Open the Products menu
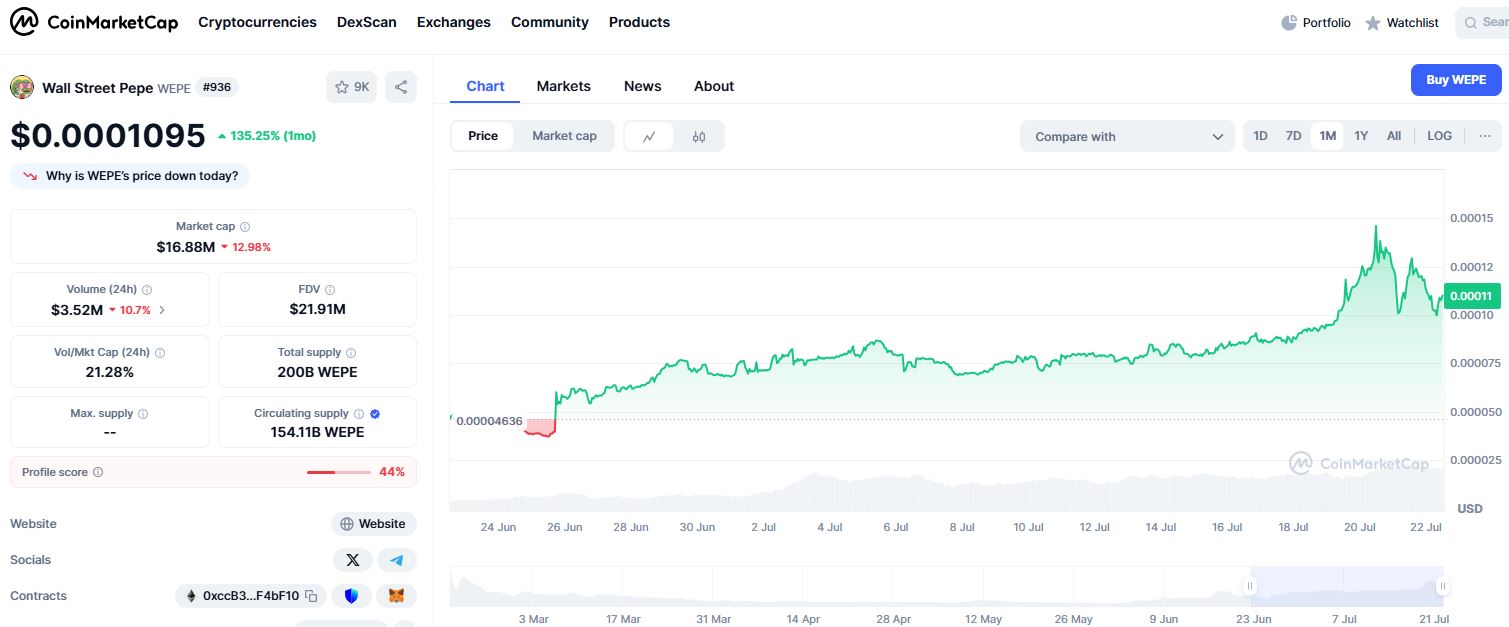This screenshot has height=627, width=1509. pyautogui.click(x=639, y=22)
